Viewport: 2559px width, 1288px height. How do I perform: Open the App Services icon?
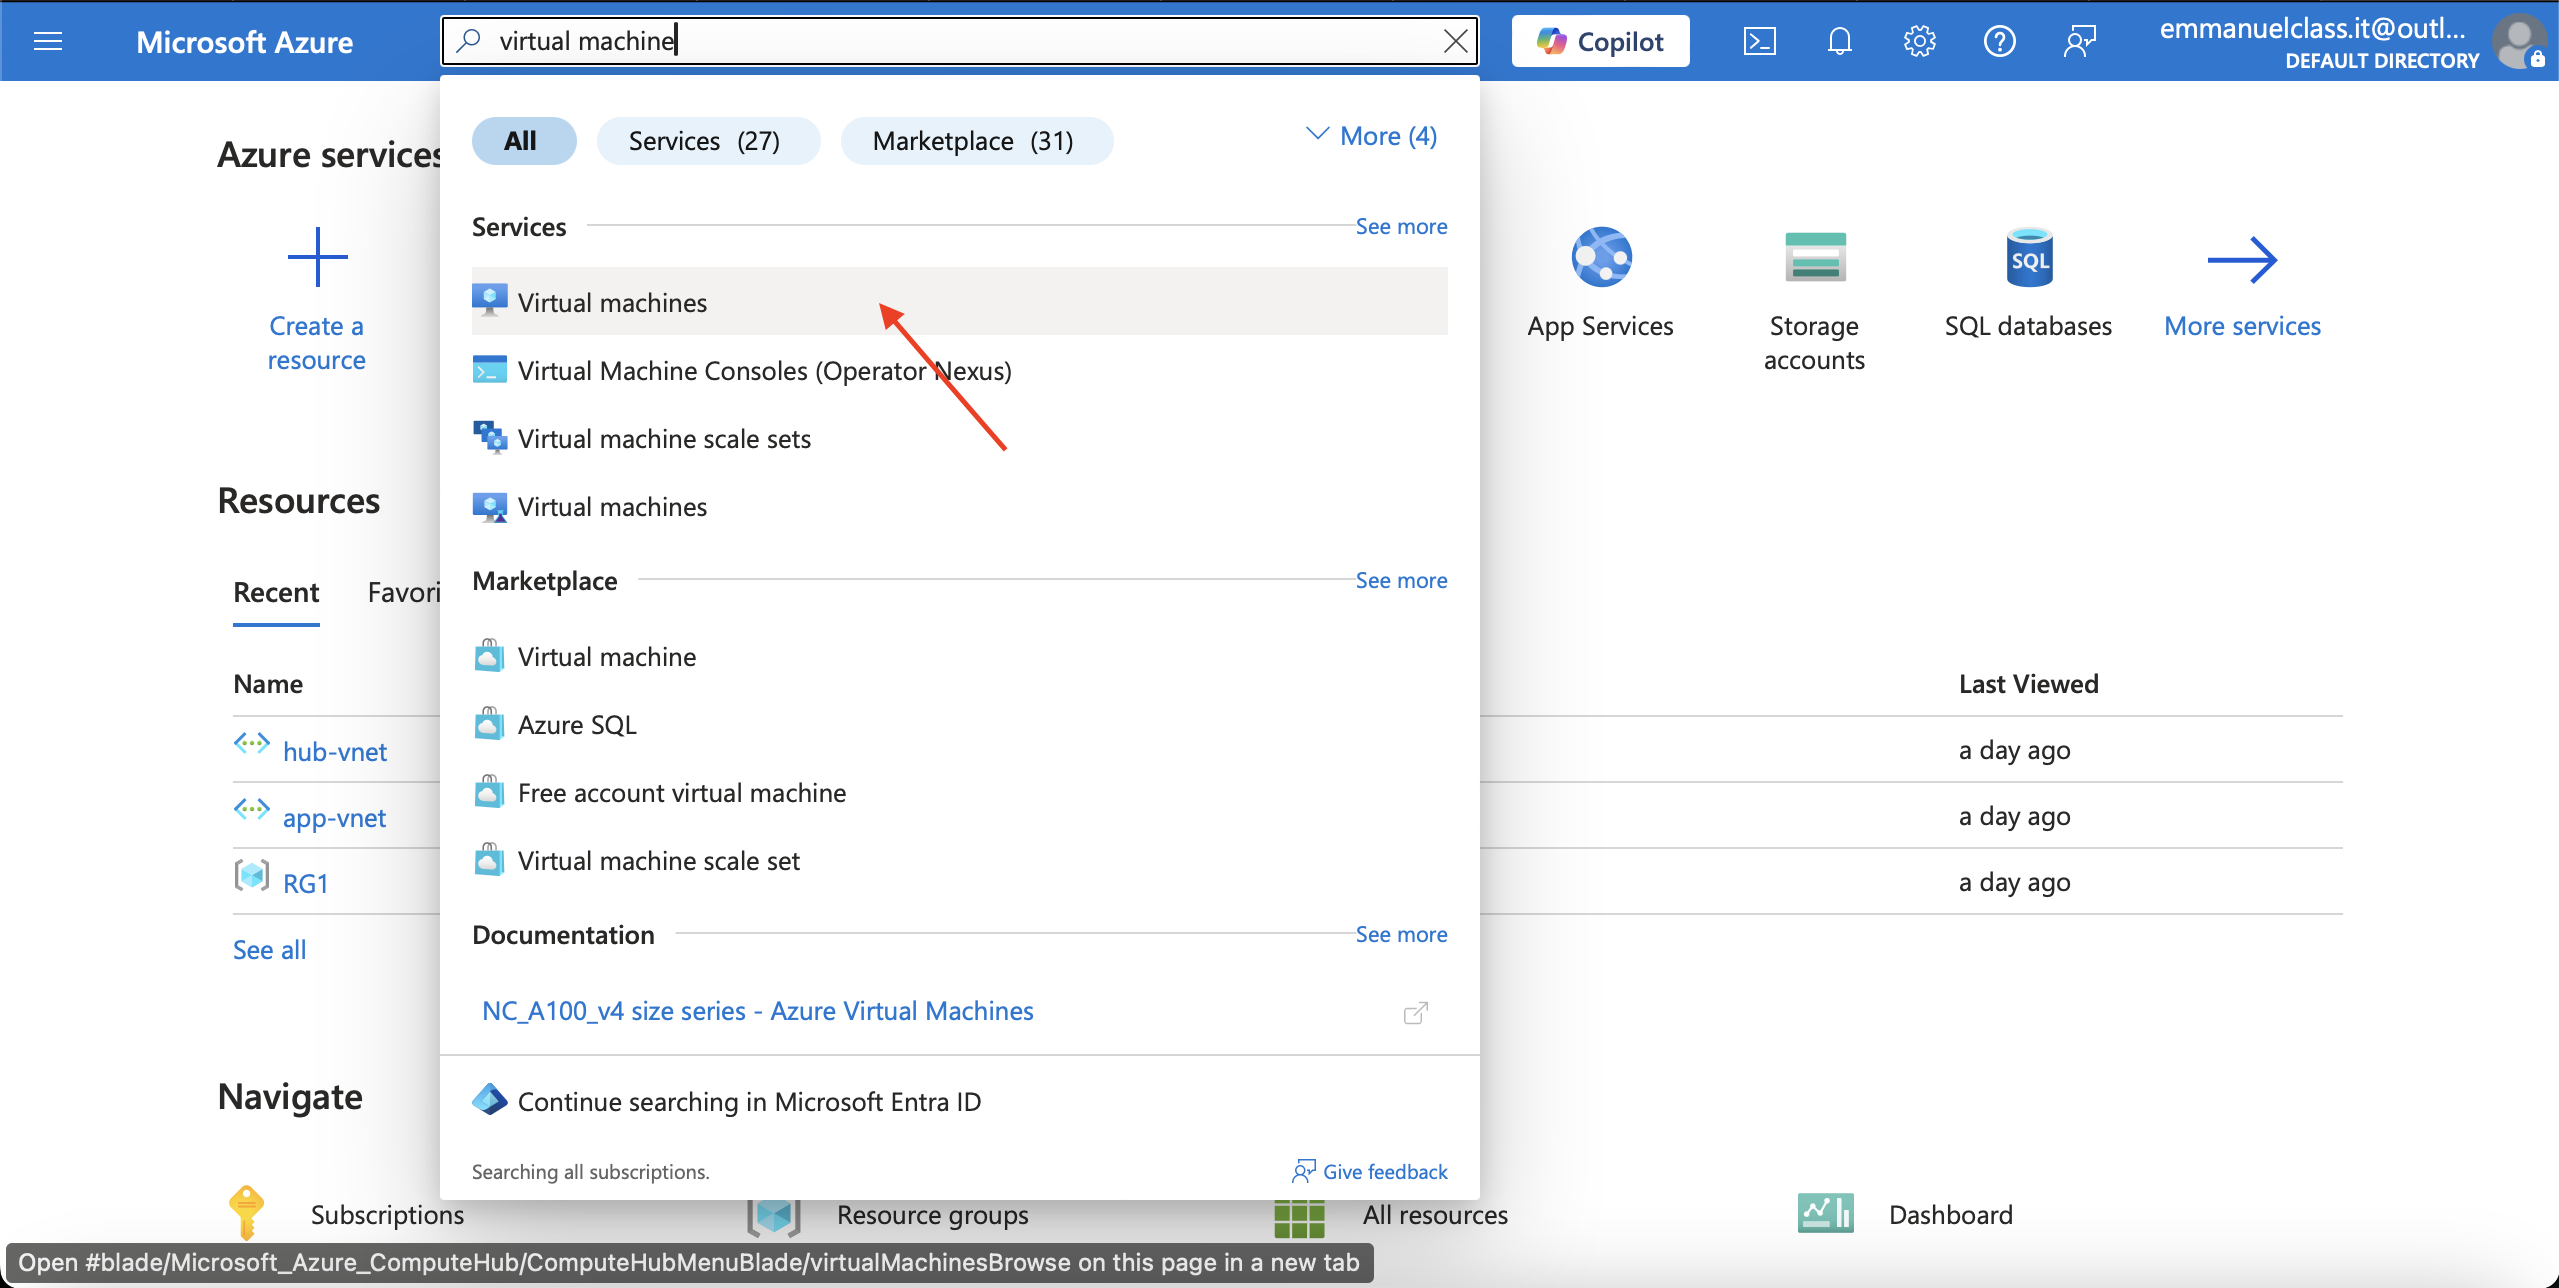point(1601,258)
